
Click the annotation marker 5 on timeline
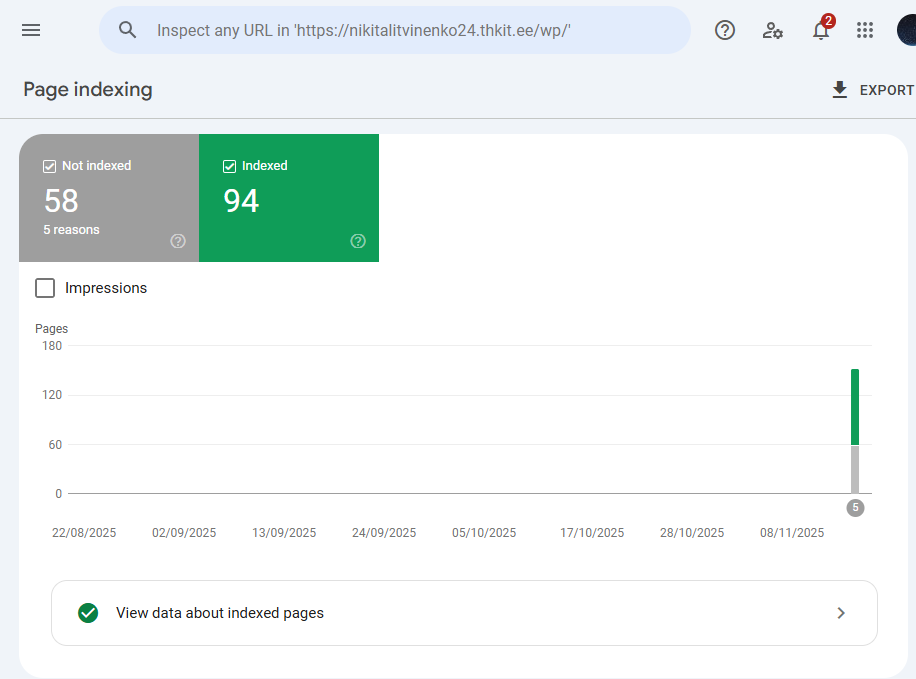[x=855, y=508]
